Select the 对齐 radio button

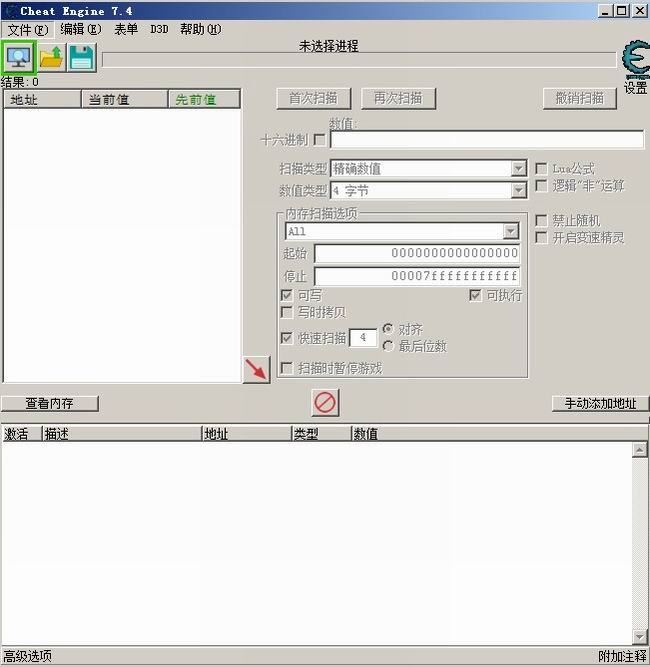(x=388, y=329)
